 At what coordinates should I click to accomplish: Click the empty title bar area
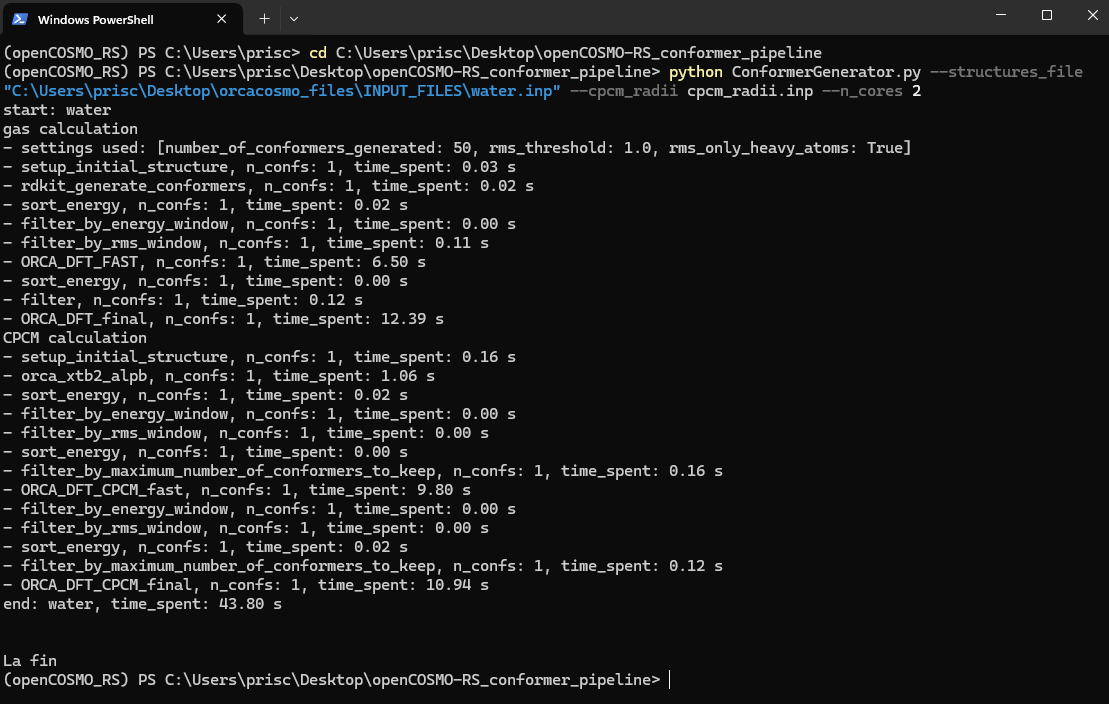637,17
